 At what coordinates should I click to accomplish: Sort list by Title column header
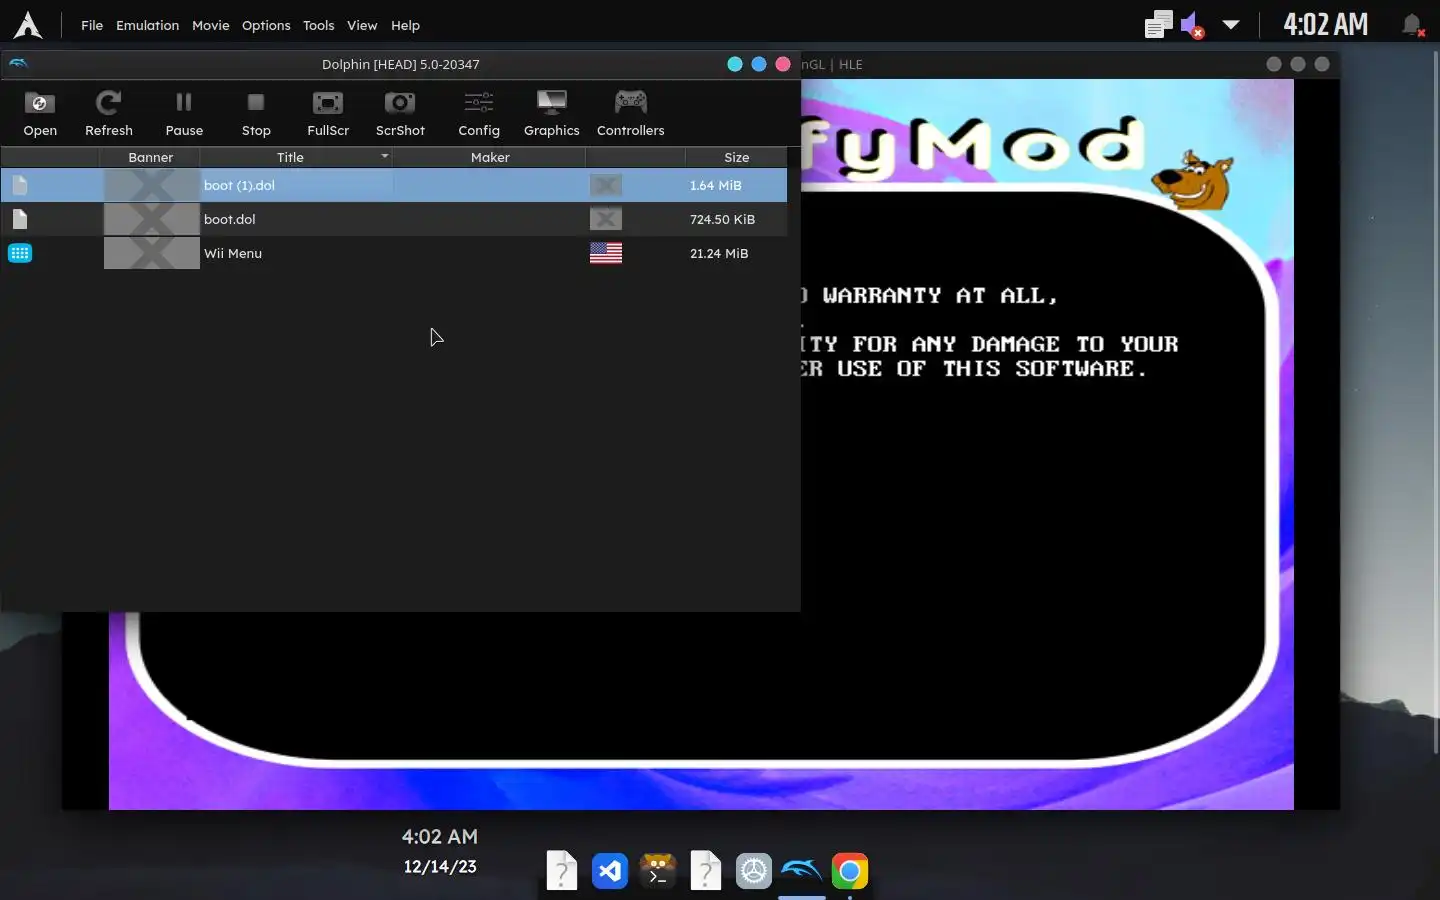pos(290,157)
